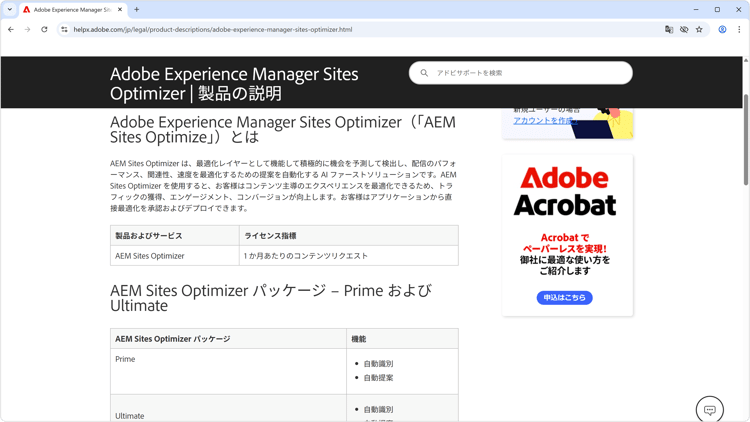Click the 製品およびサービス column header
The image size is (750, 422).
(x=175, y=236)
